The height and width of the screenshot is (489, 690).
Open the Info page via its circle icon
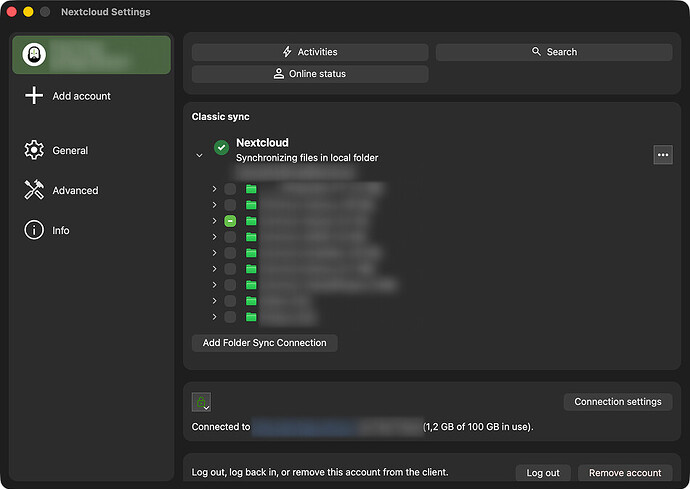point(34,230)
